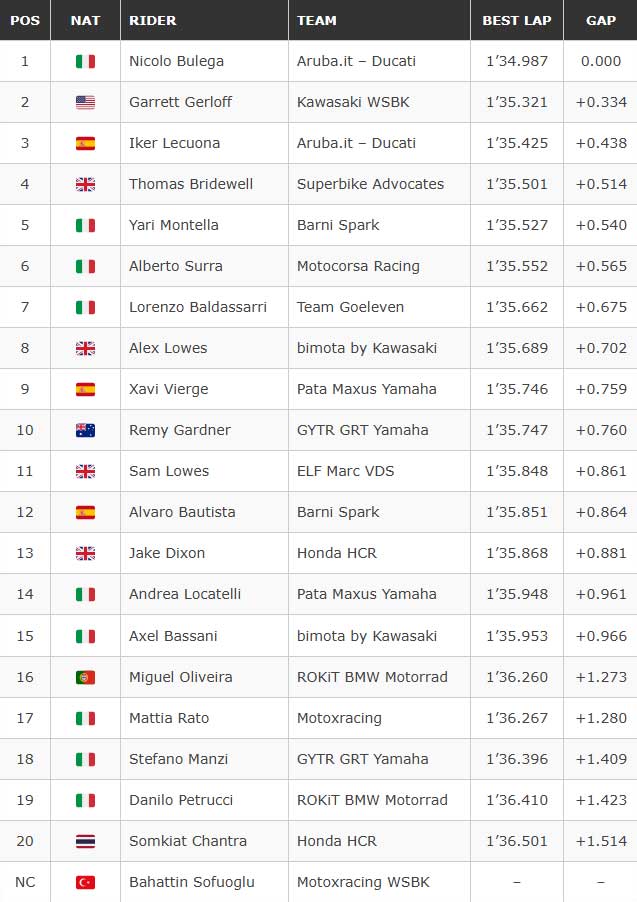637x902 pixels.
Task: Click the Turkish flag for Bahattin Sofuoglu
Action: (x=85, y=882)
